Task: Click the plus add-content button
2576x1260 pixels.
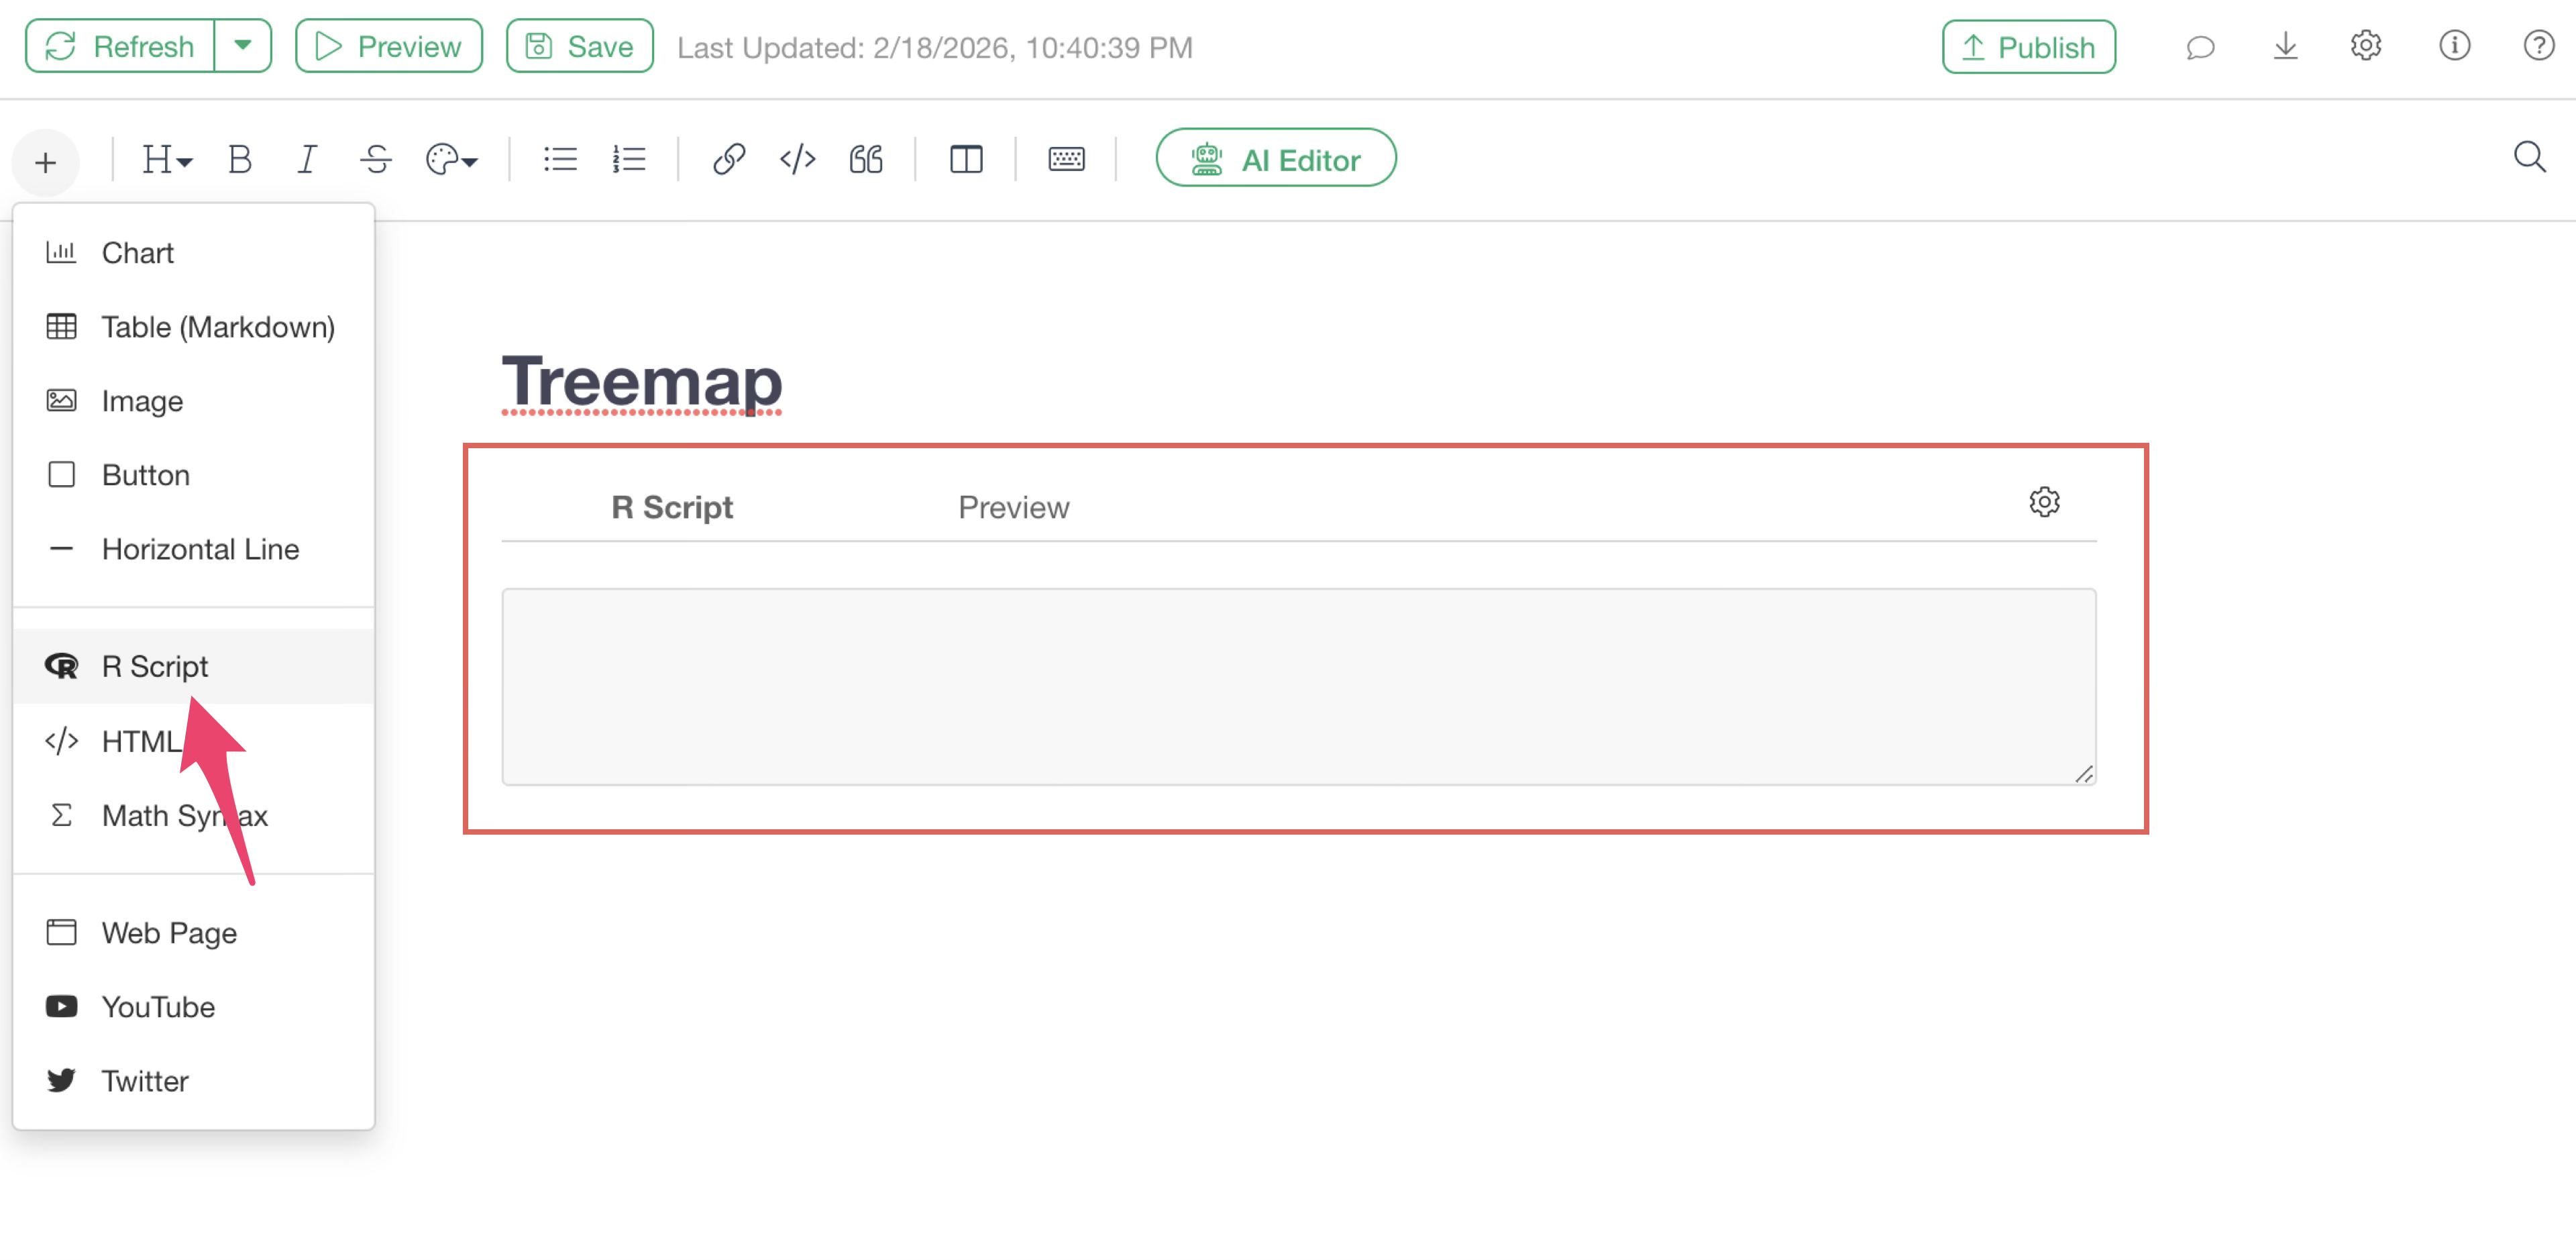Action: click(x=46, y=163)
